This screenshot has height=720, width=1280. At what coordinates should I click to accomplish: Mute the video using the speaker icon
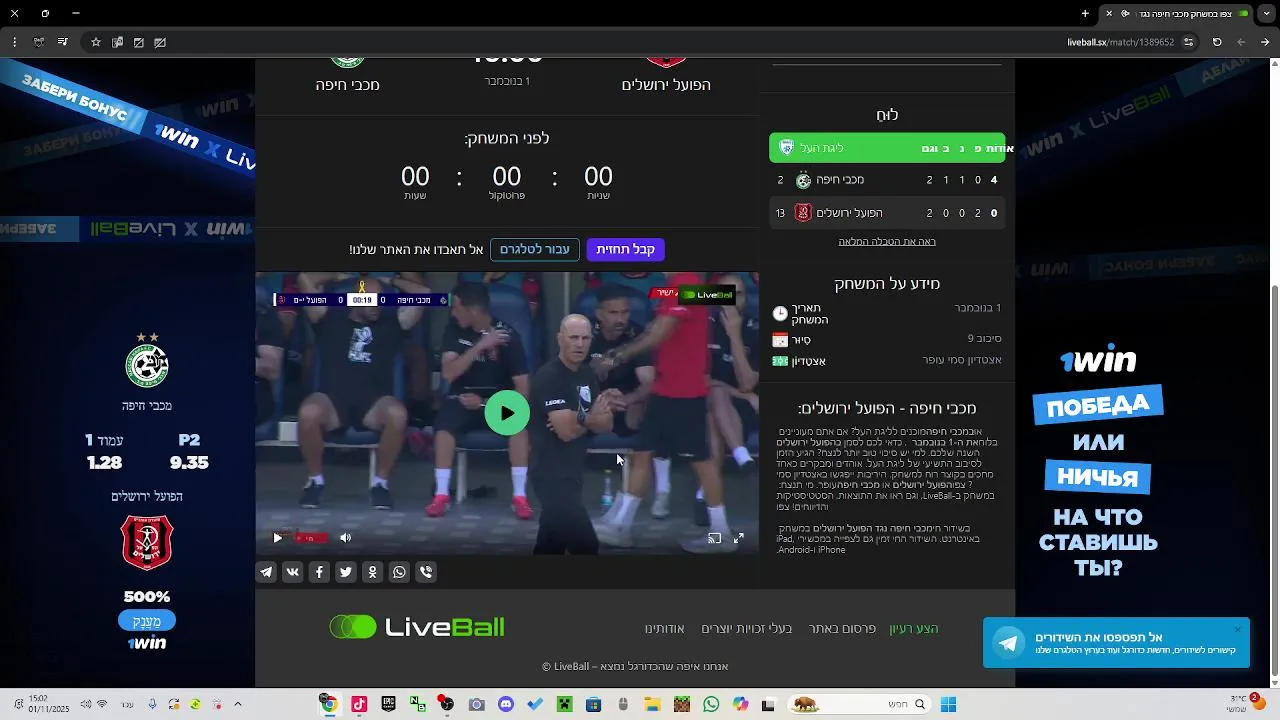point(345,538)
